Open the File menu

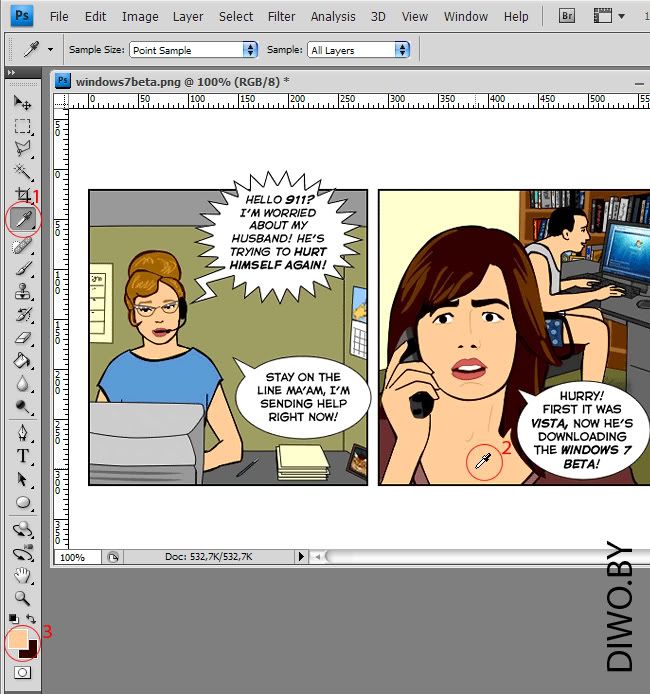click(59, 16)
